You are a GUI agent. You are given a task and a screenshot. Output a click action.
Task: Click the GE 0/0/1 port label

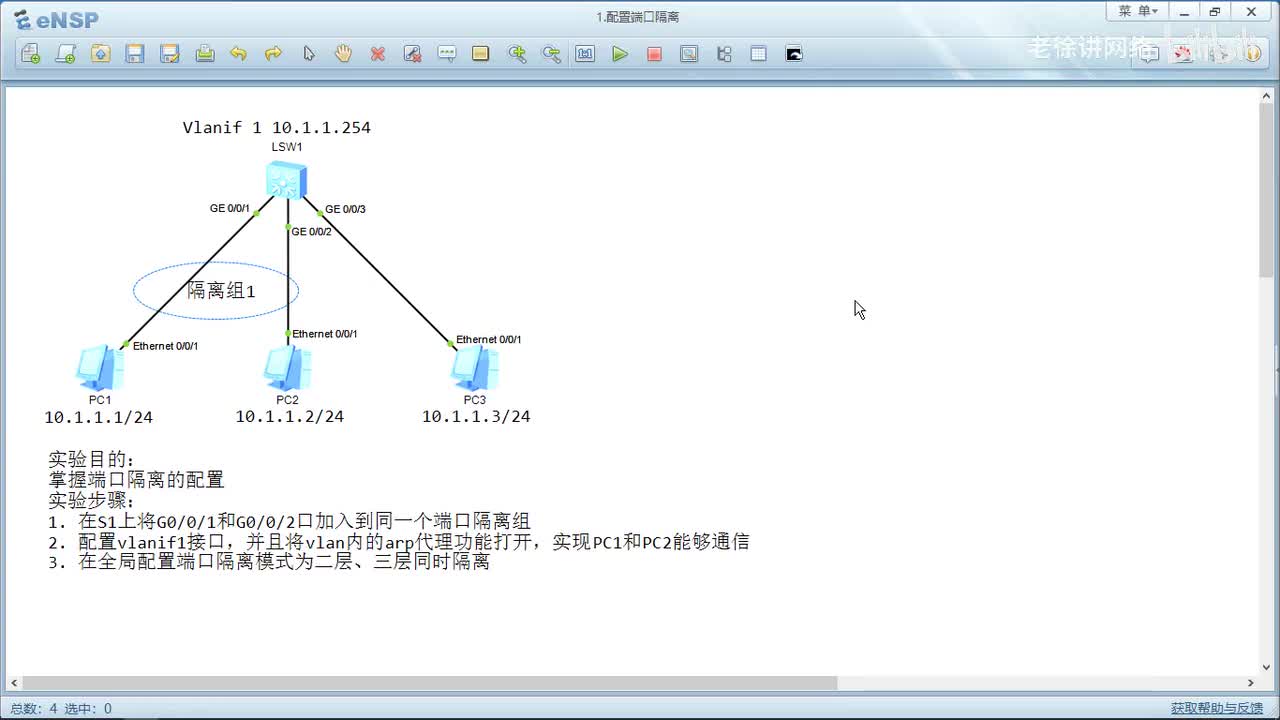coord(229,208)
